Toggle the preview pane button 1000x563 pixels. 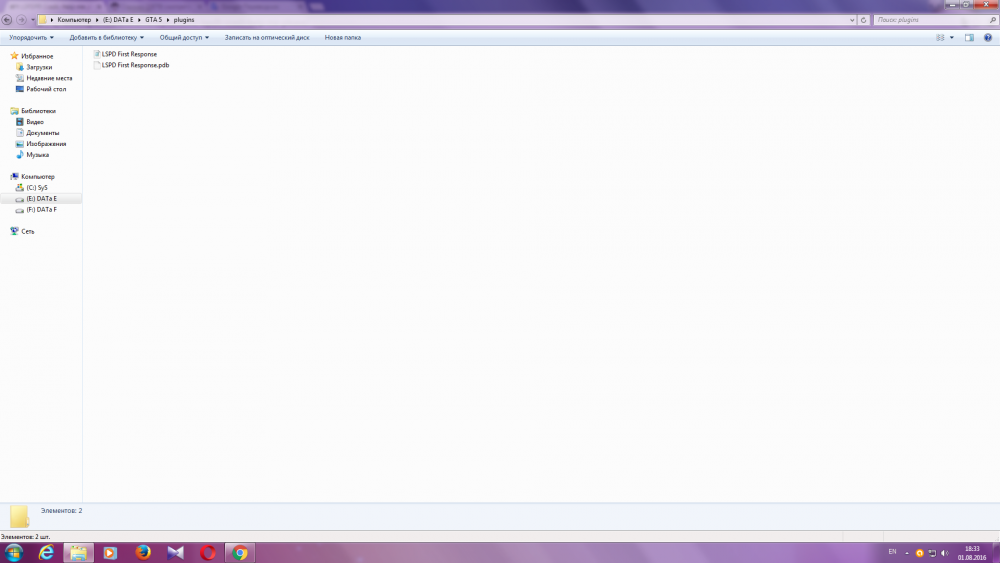coord(969,38)
